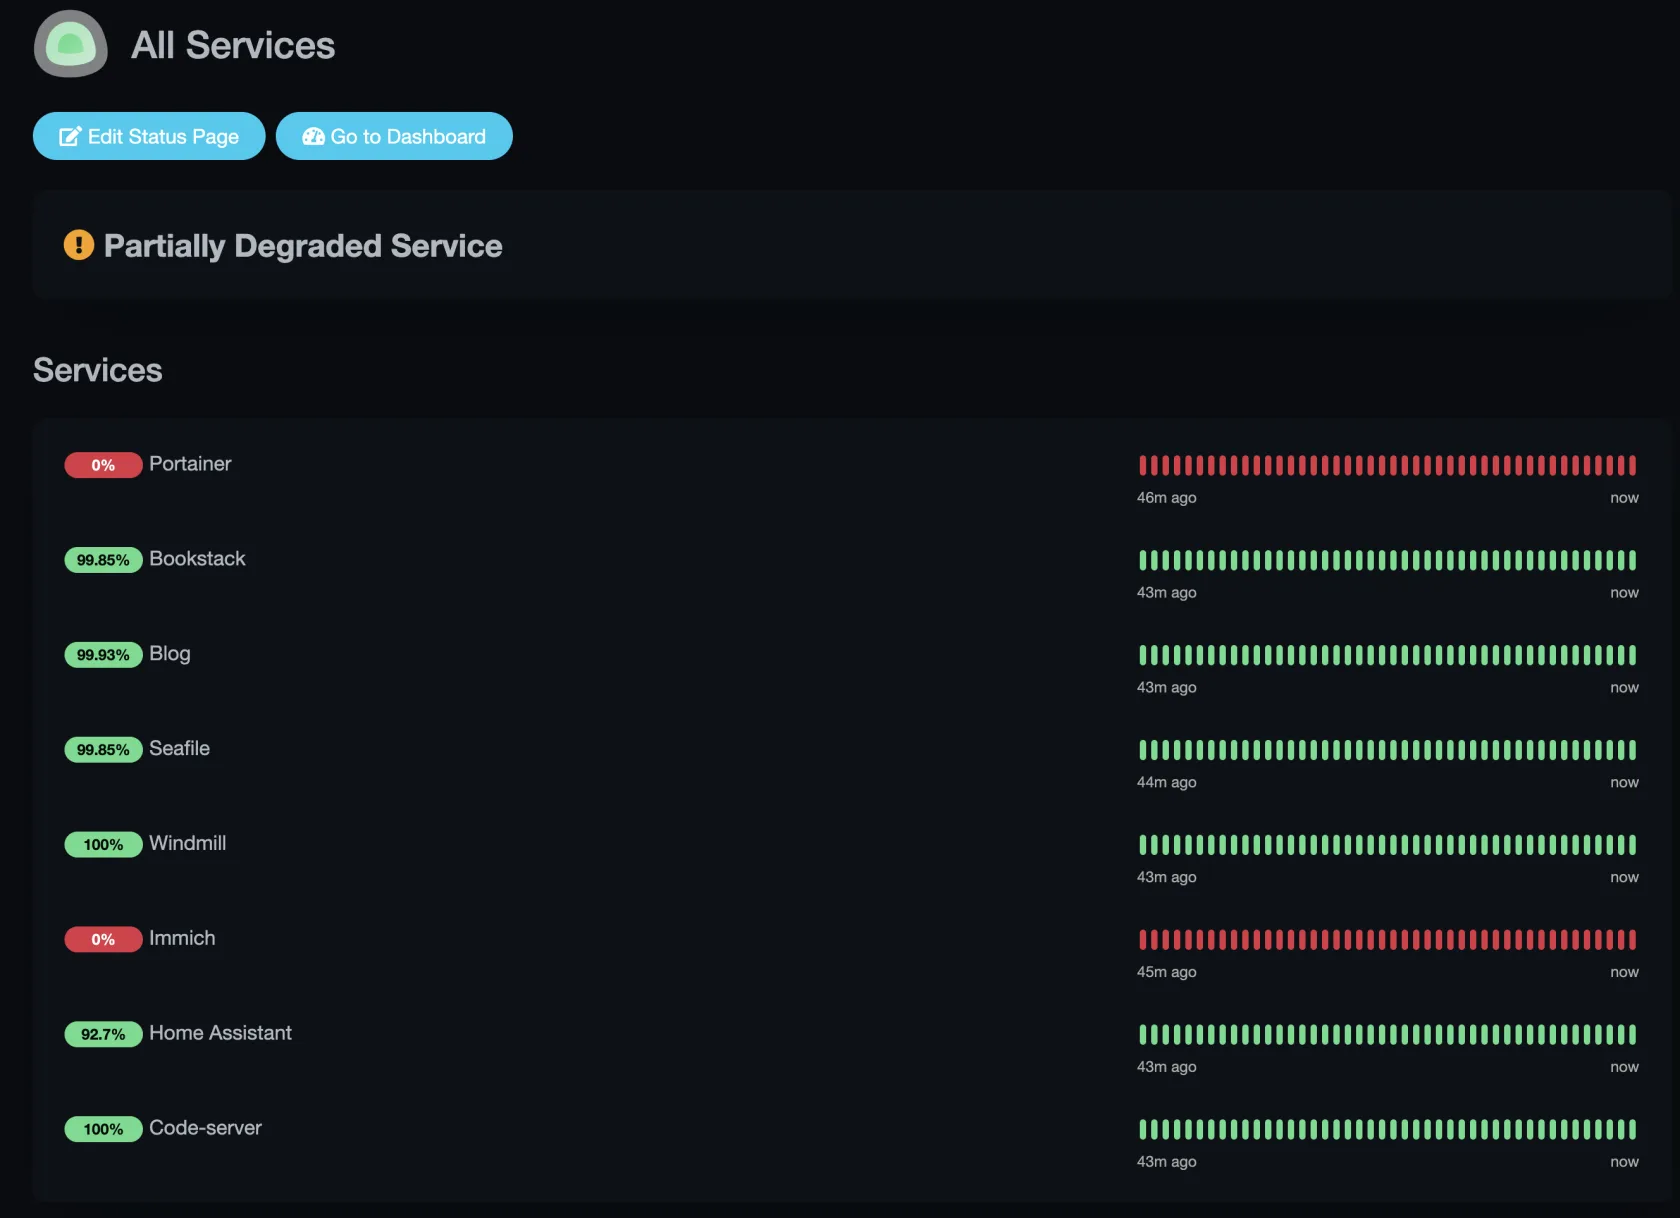Click the gauge icon on Go to Dashboard
Image resolution: width=1680 pixels, height=1218 pixels.
(x=312, y=136)
